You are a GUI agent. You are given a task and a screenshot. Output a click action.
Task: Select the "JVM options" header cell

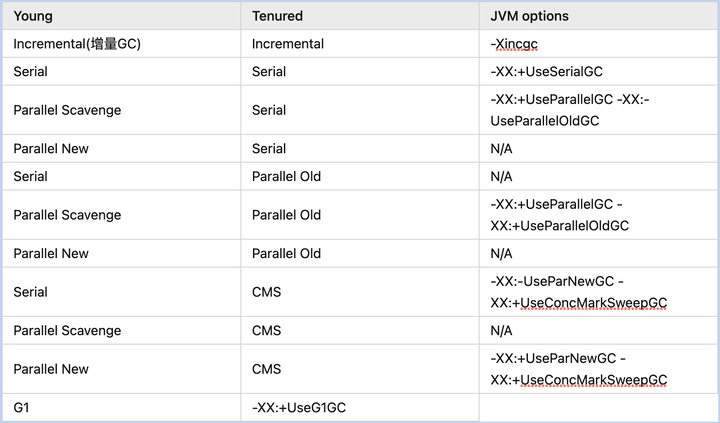coord(531,16)
